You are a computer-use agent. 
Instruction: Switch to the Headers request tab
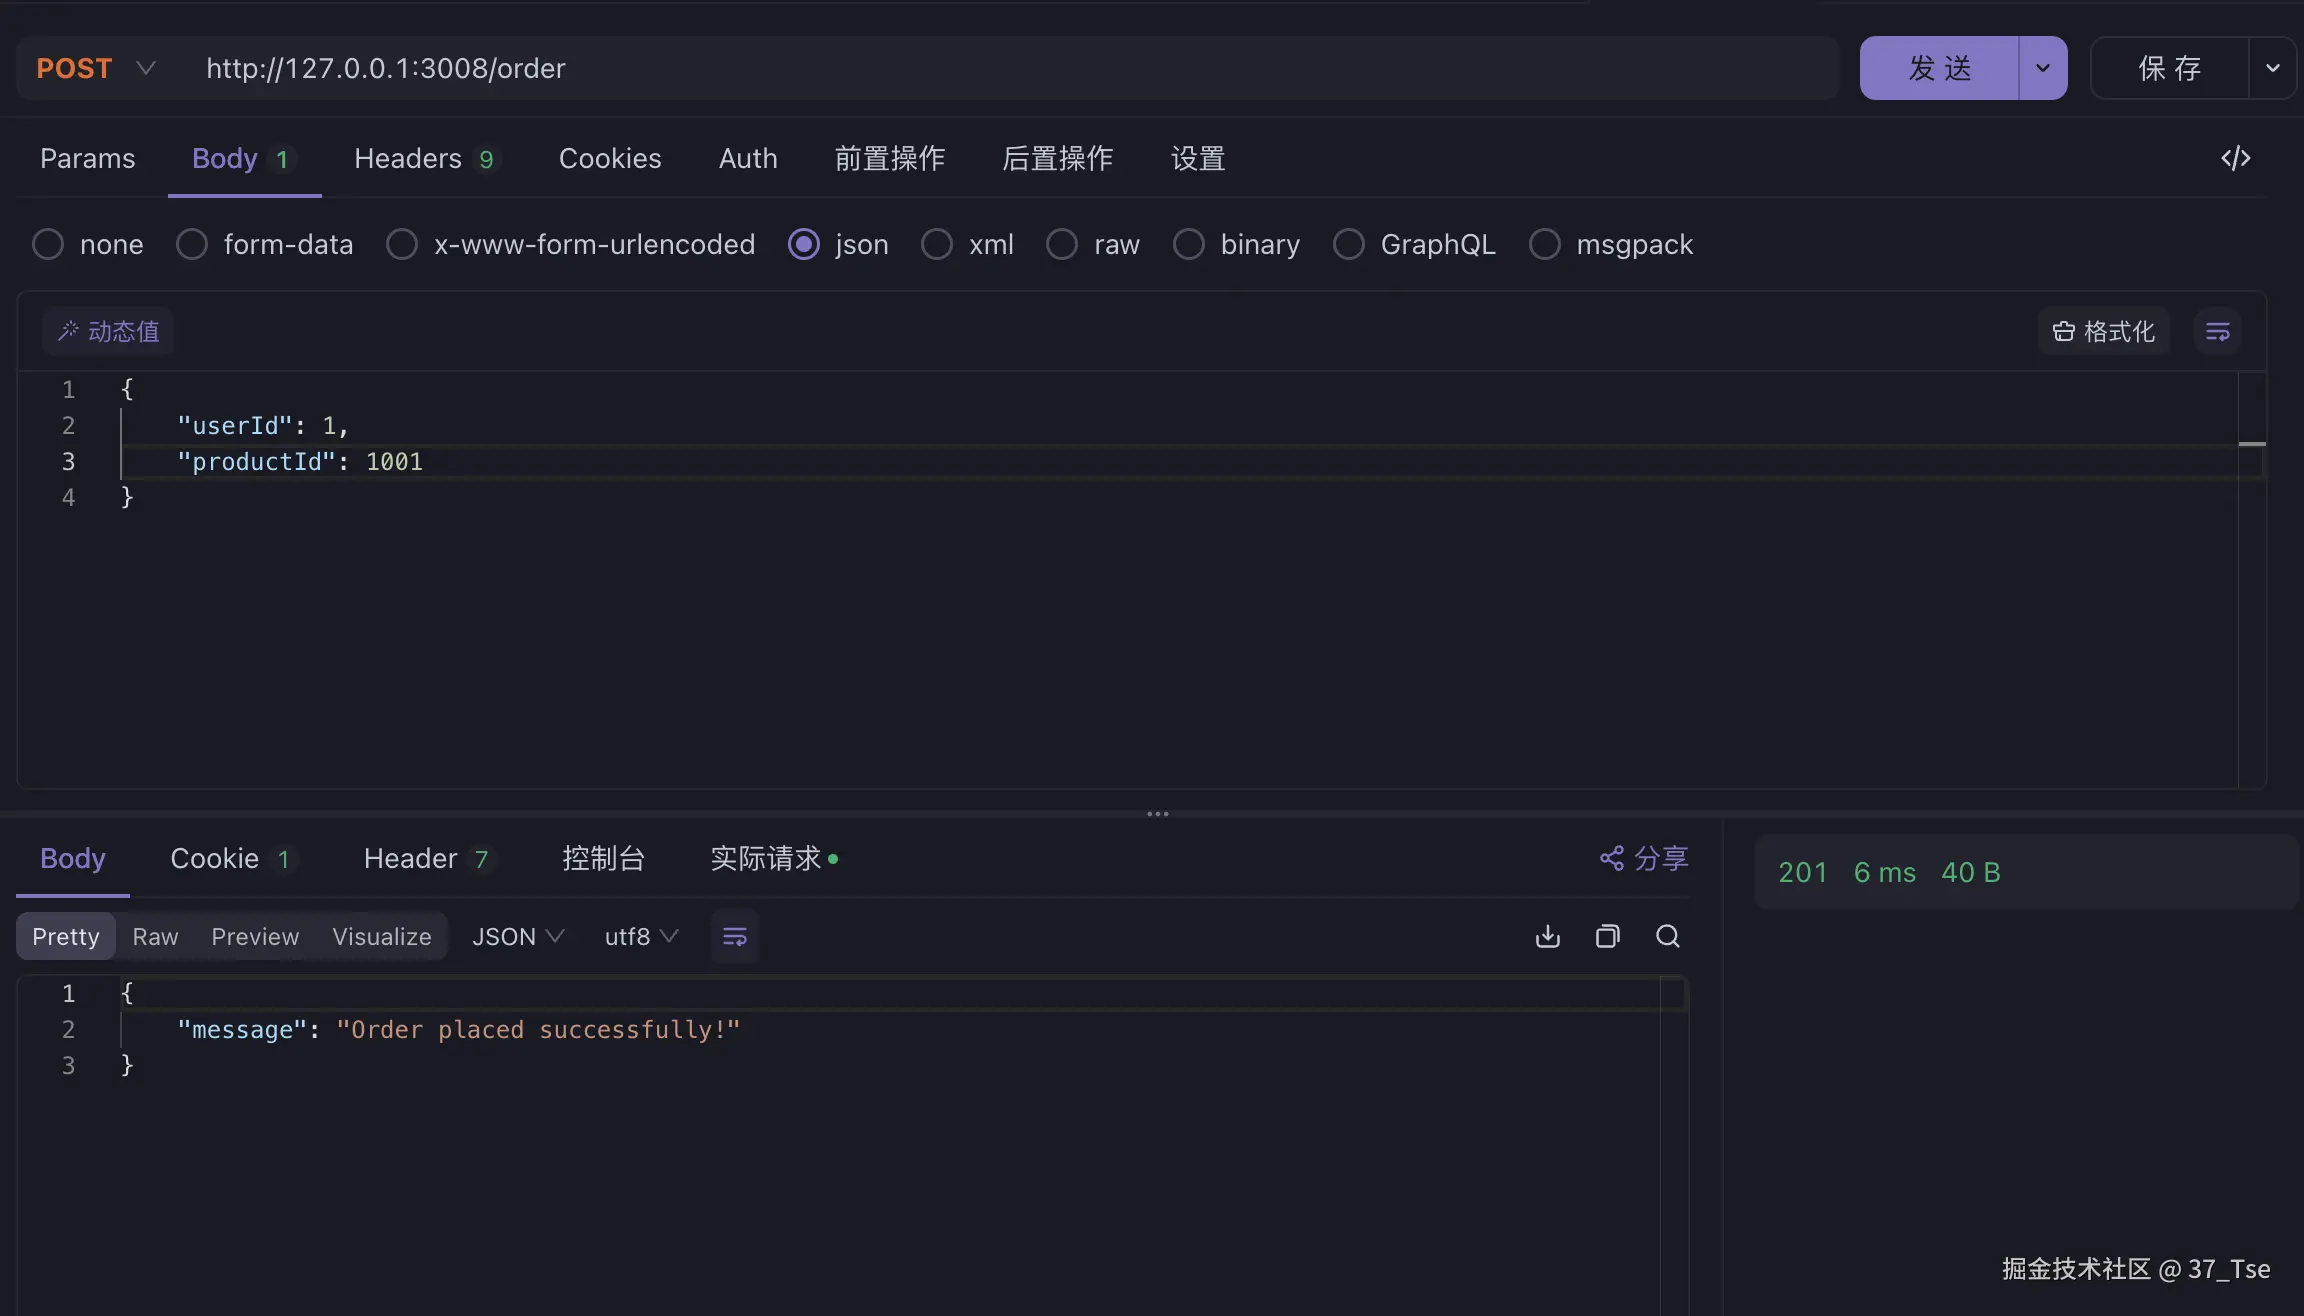[x=408, y=159]
